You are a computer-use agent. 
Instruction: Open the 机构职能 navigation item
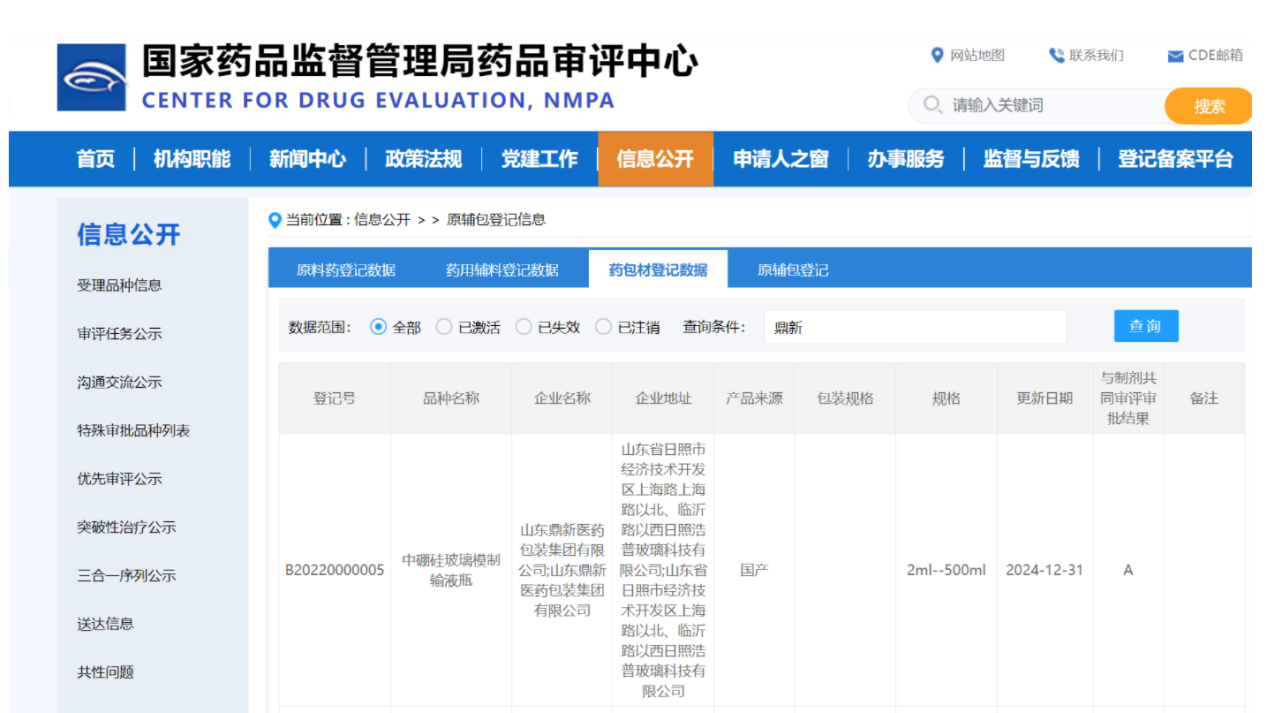(x=192, y=159)
